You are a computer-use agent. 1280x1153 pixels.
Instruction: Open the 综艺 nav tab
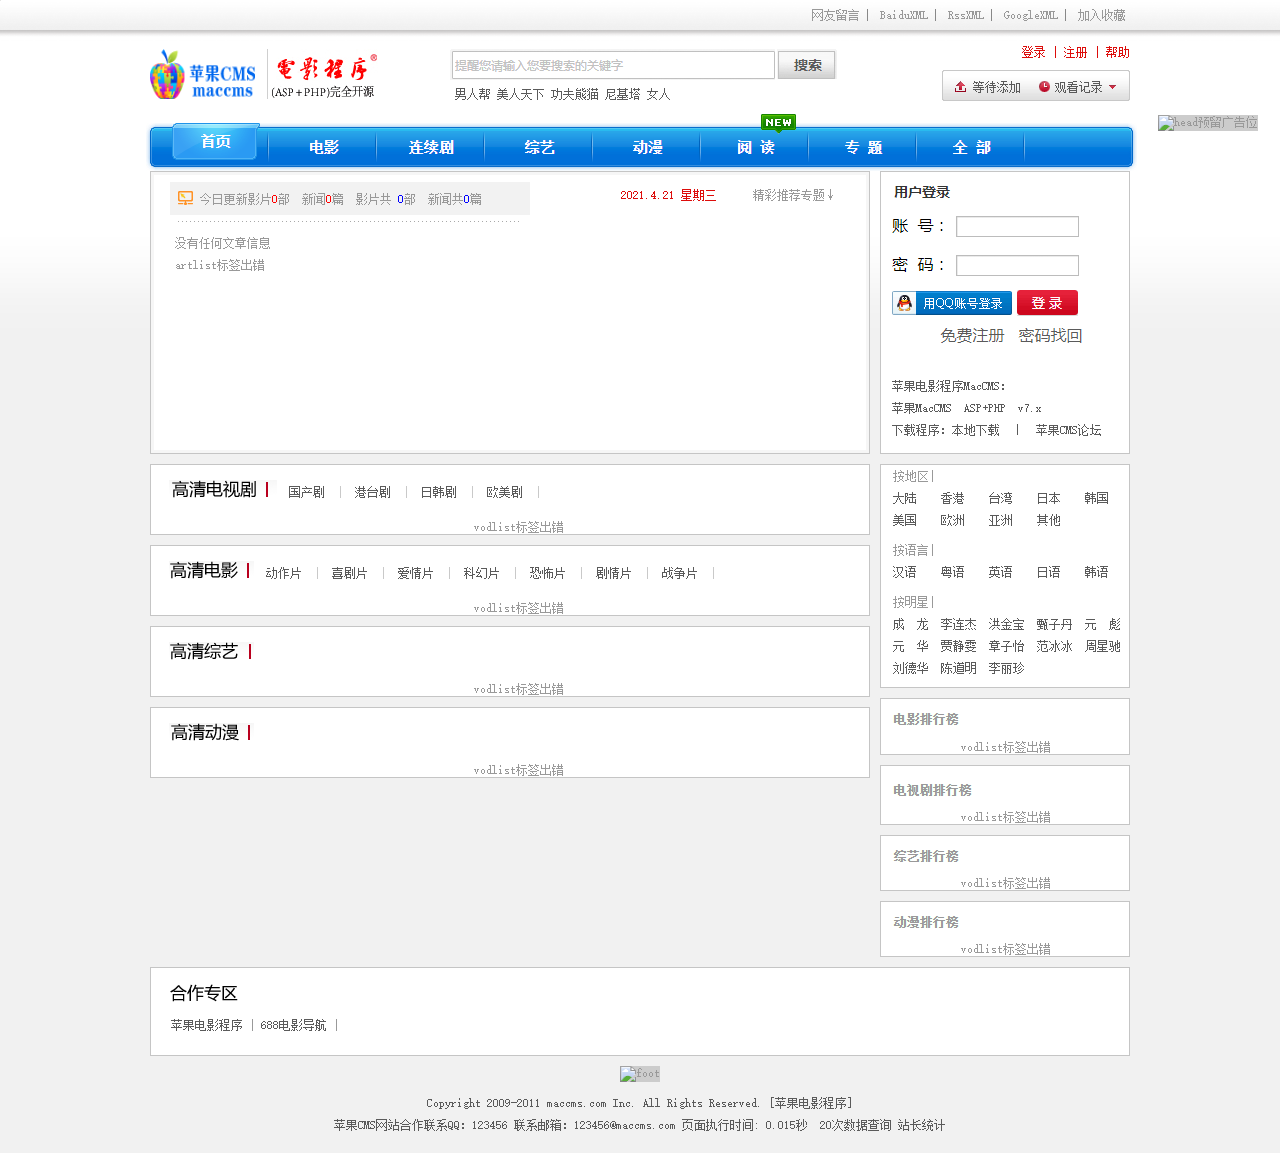(x=539, y=147)
